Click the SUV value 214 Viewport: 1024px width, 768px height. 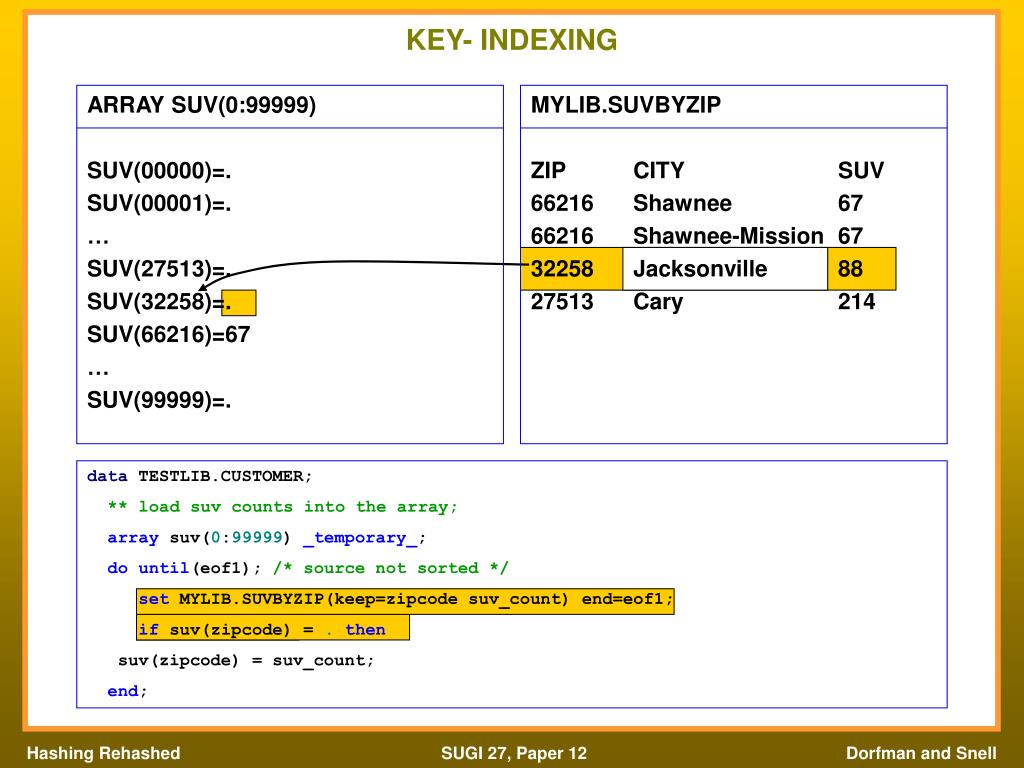tap(856, 302)
